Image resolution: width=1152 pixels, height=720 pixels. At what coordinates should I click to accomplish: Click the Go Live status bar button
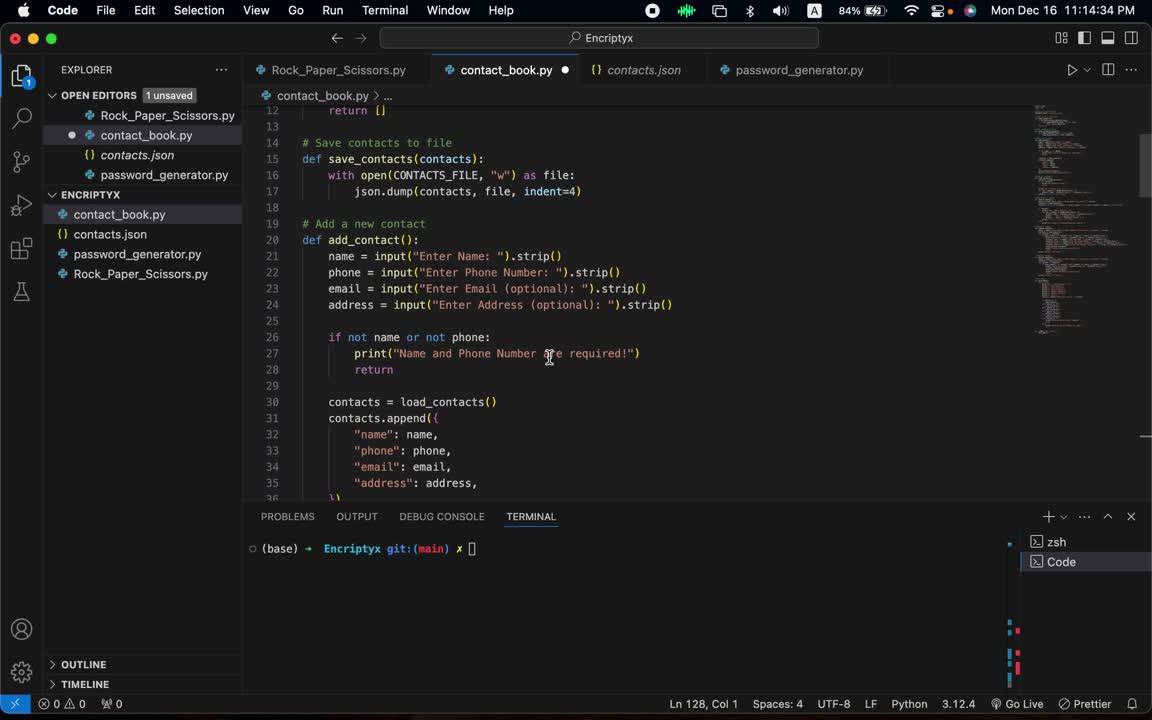pyautogui.click(x=1017, y=704)
